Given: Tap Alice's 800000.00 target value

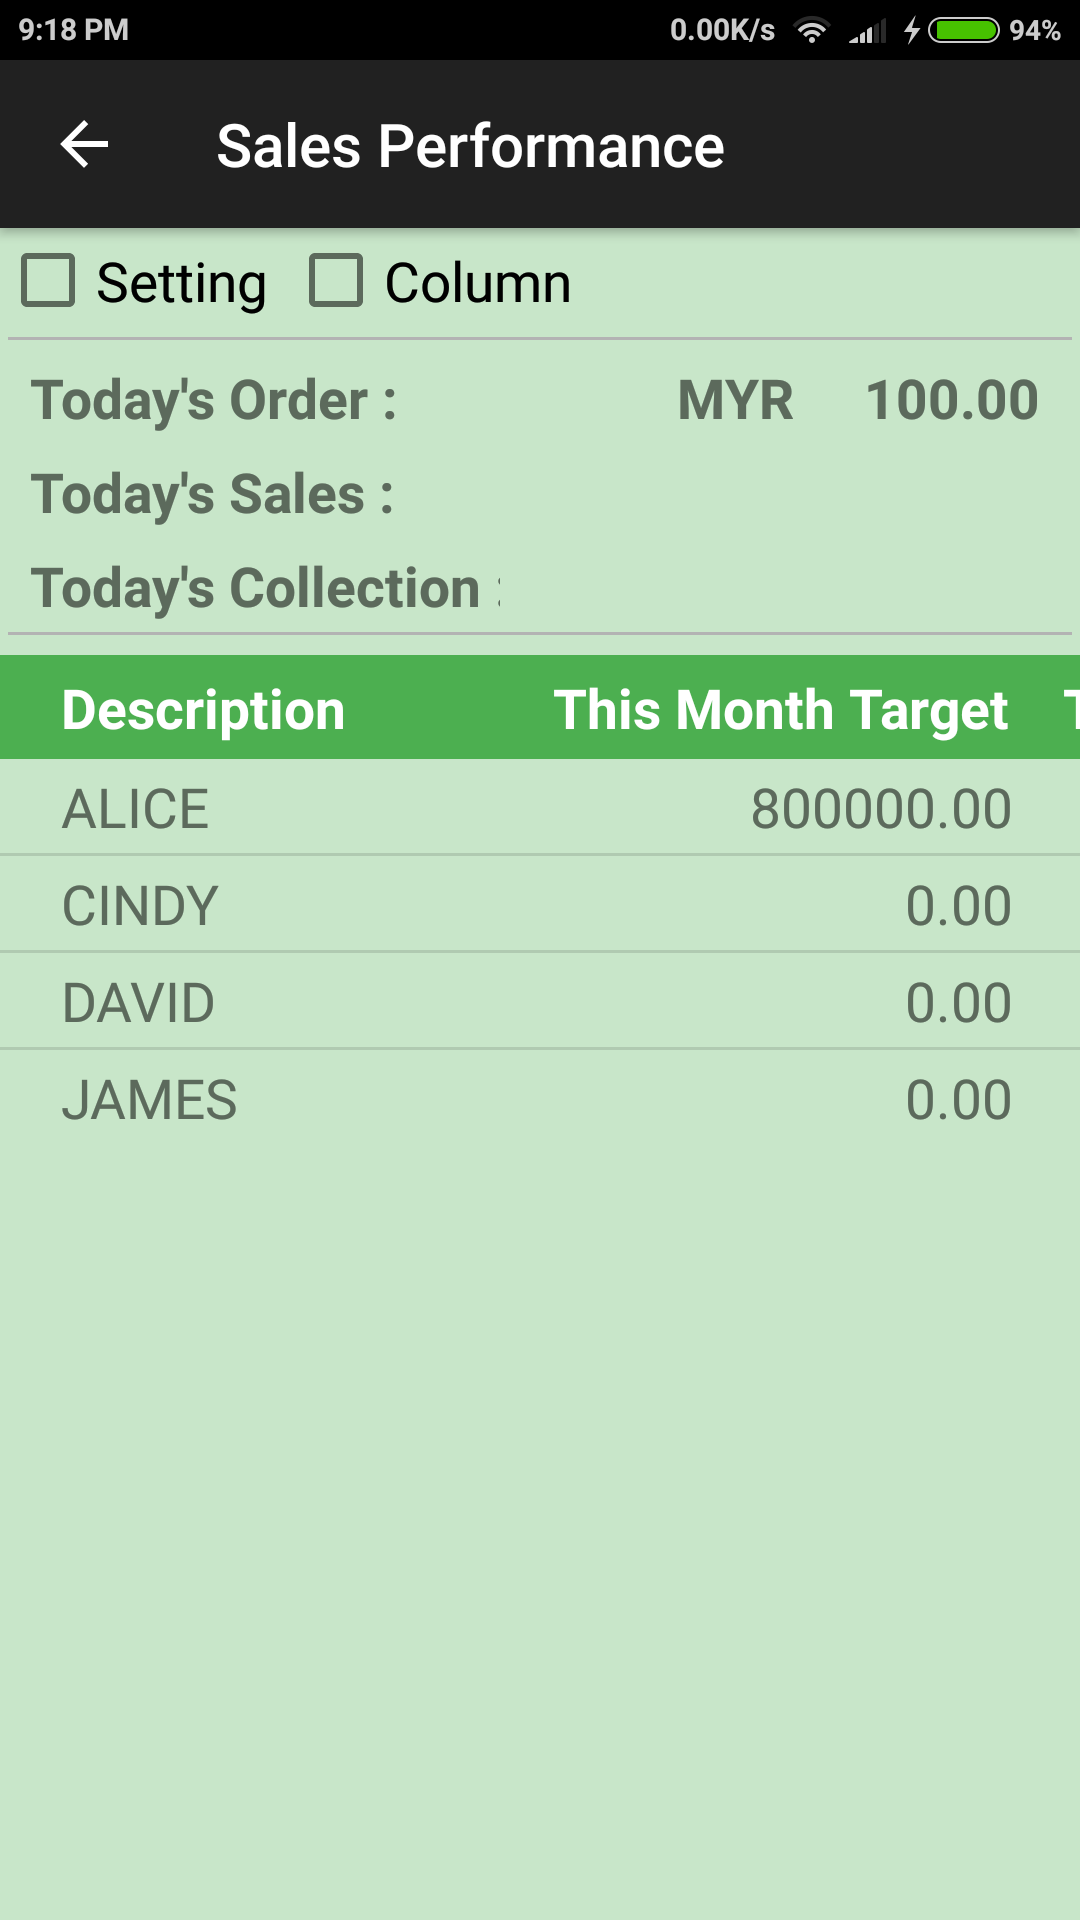Looking at the screenshot, I should [881, 808].
